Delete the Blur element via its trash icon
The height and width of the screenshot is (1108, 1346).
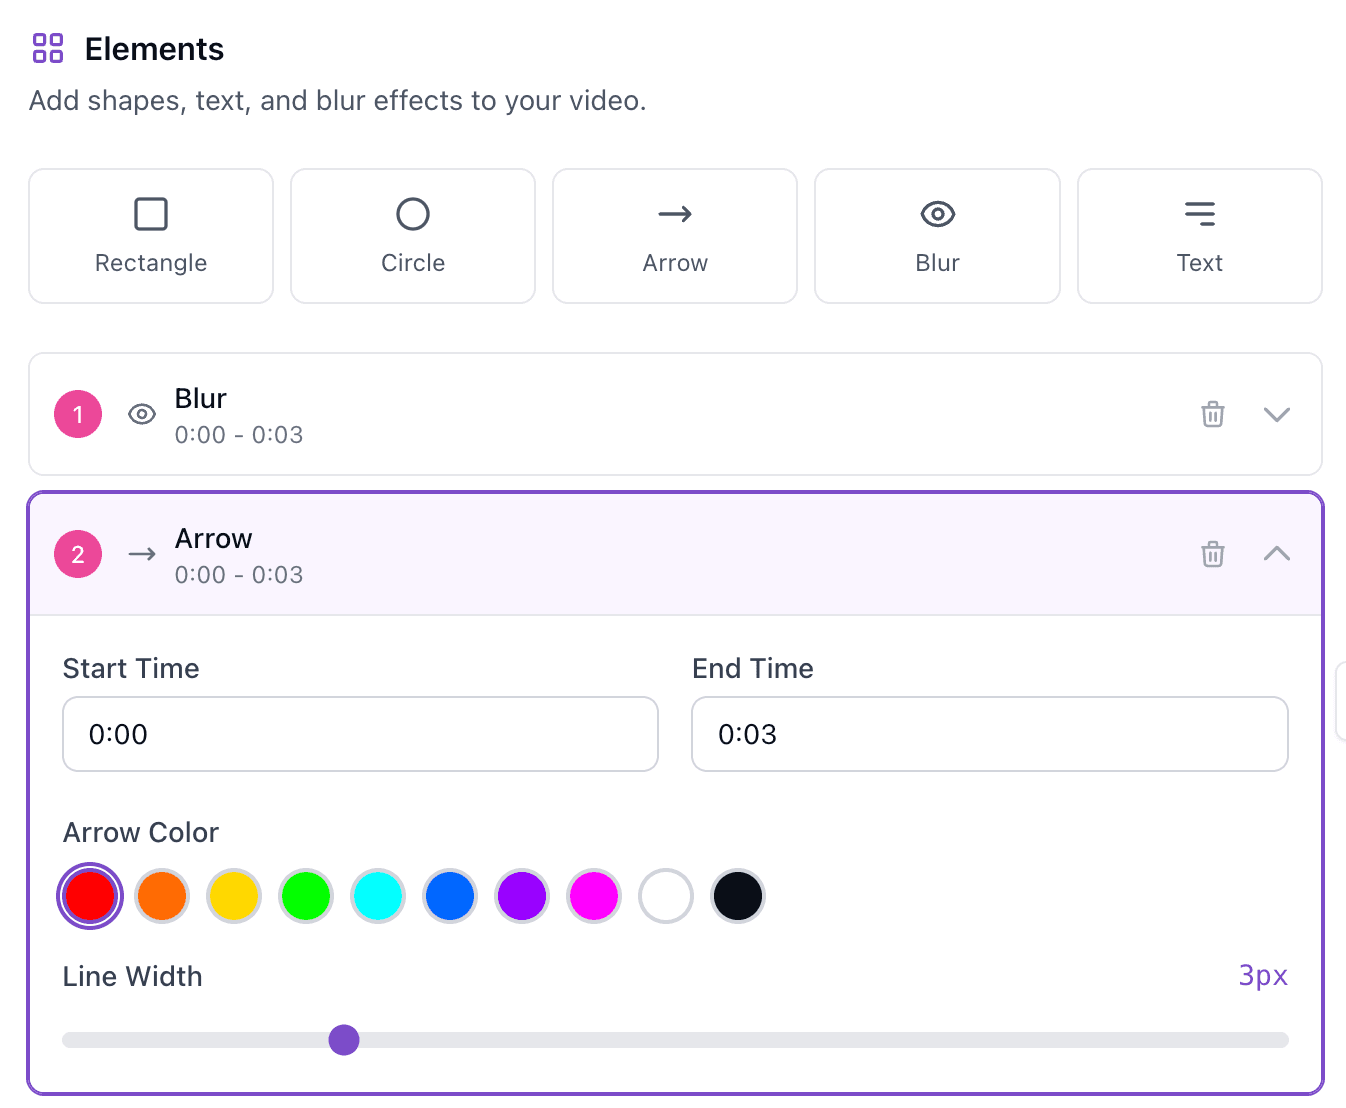point(1213,414)
